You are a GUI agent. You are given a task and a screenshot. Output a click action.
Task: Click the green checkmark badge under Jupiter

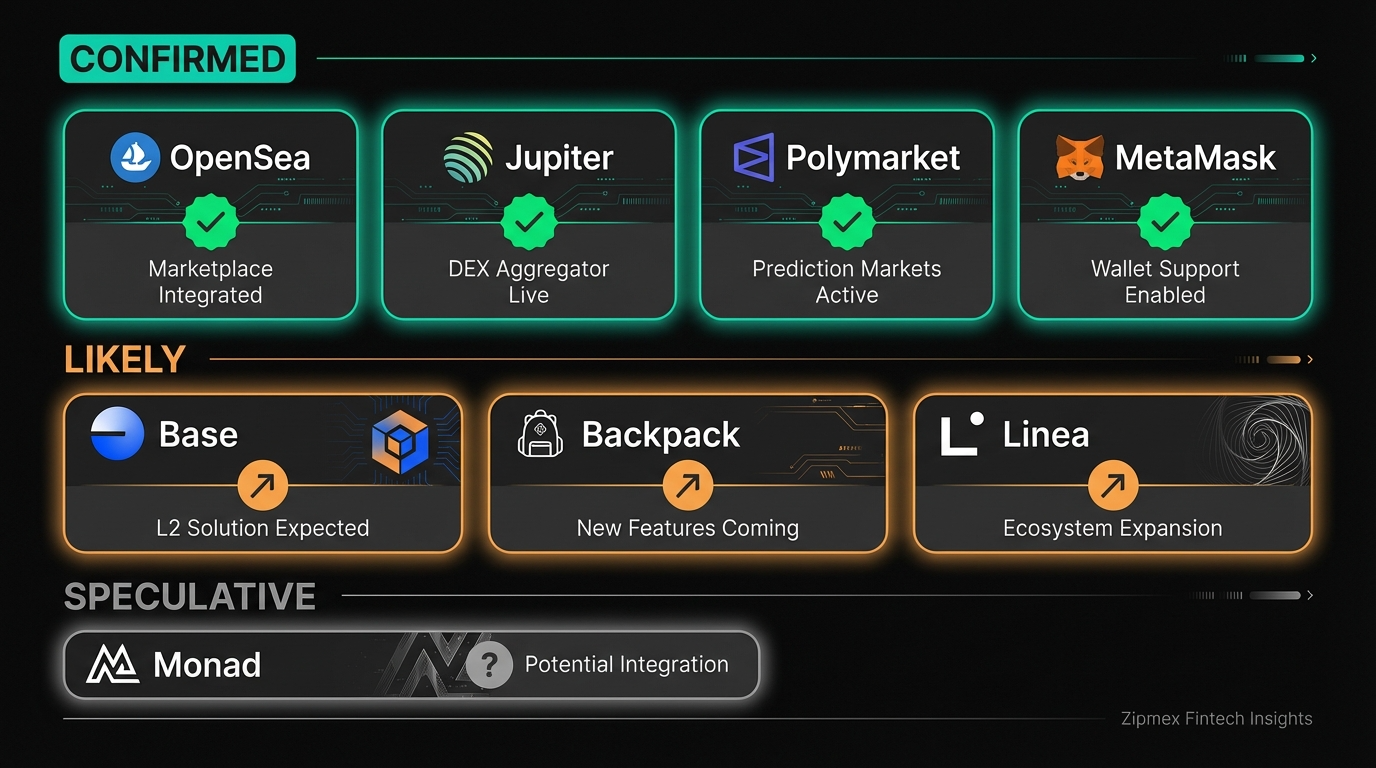(528, 222)
